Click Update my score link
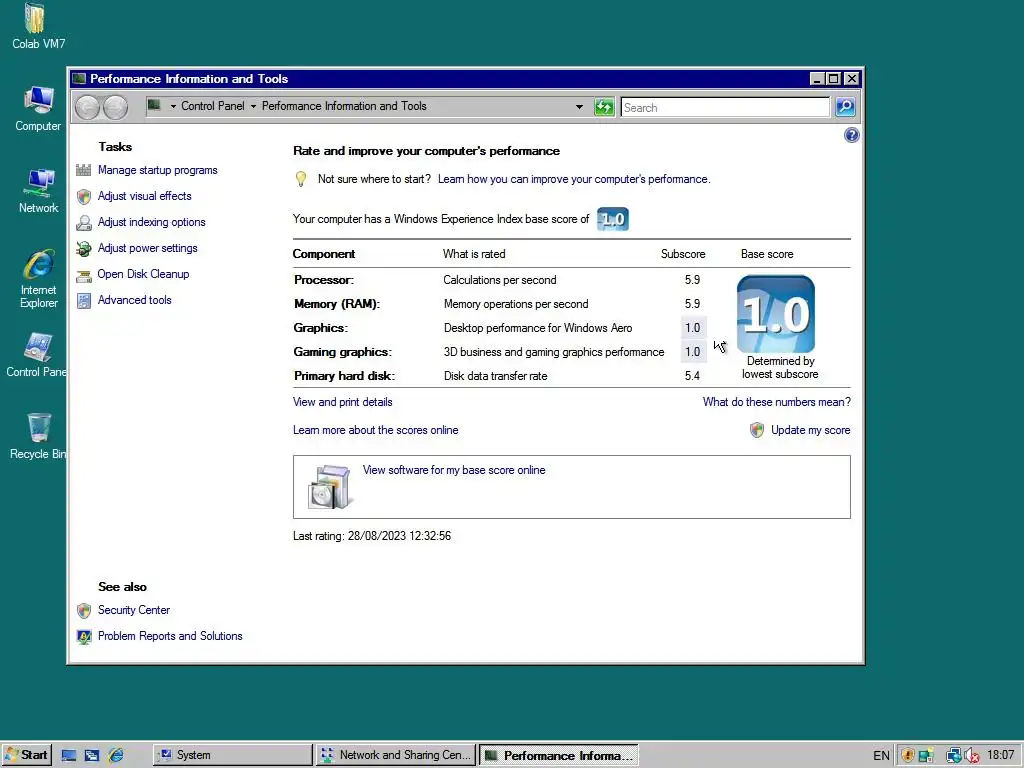 pyautogui.click(x=810, y=430)
